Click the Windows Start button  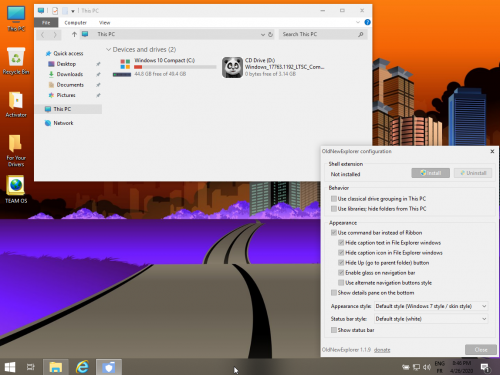[x=10, y=367]
